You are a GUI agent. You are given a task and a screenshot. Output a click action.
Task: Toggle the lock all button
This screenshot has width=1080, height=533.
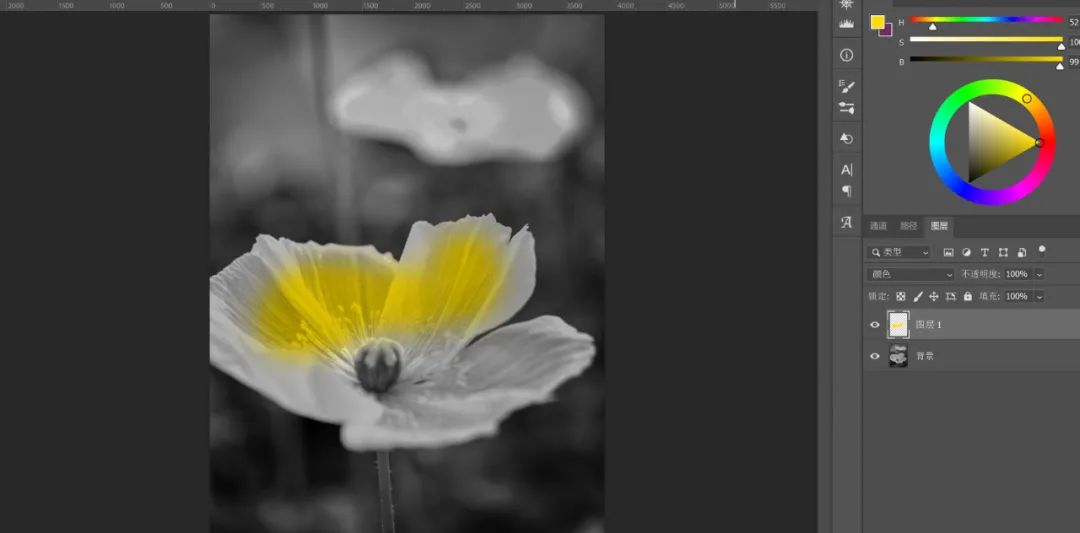967,297
